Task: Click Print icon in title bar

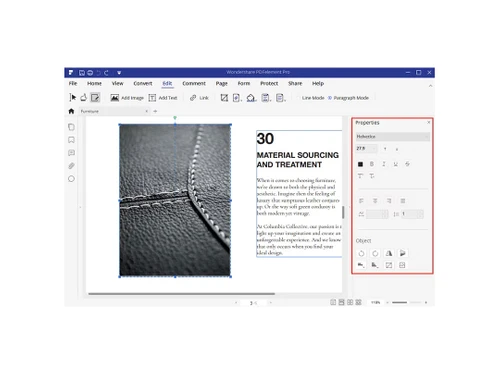Action: click(x=90, y=72)
